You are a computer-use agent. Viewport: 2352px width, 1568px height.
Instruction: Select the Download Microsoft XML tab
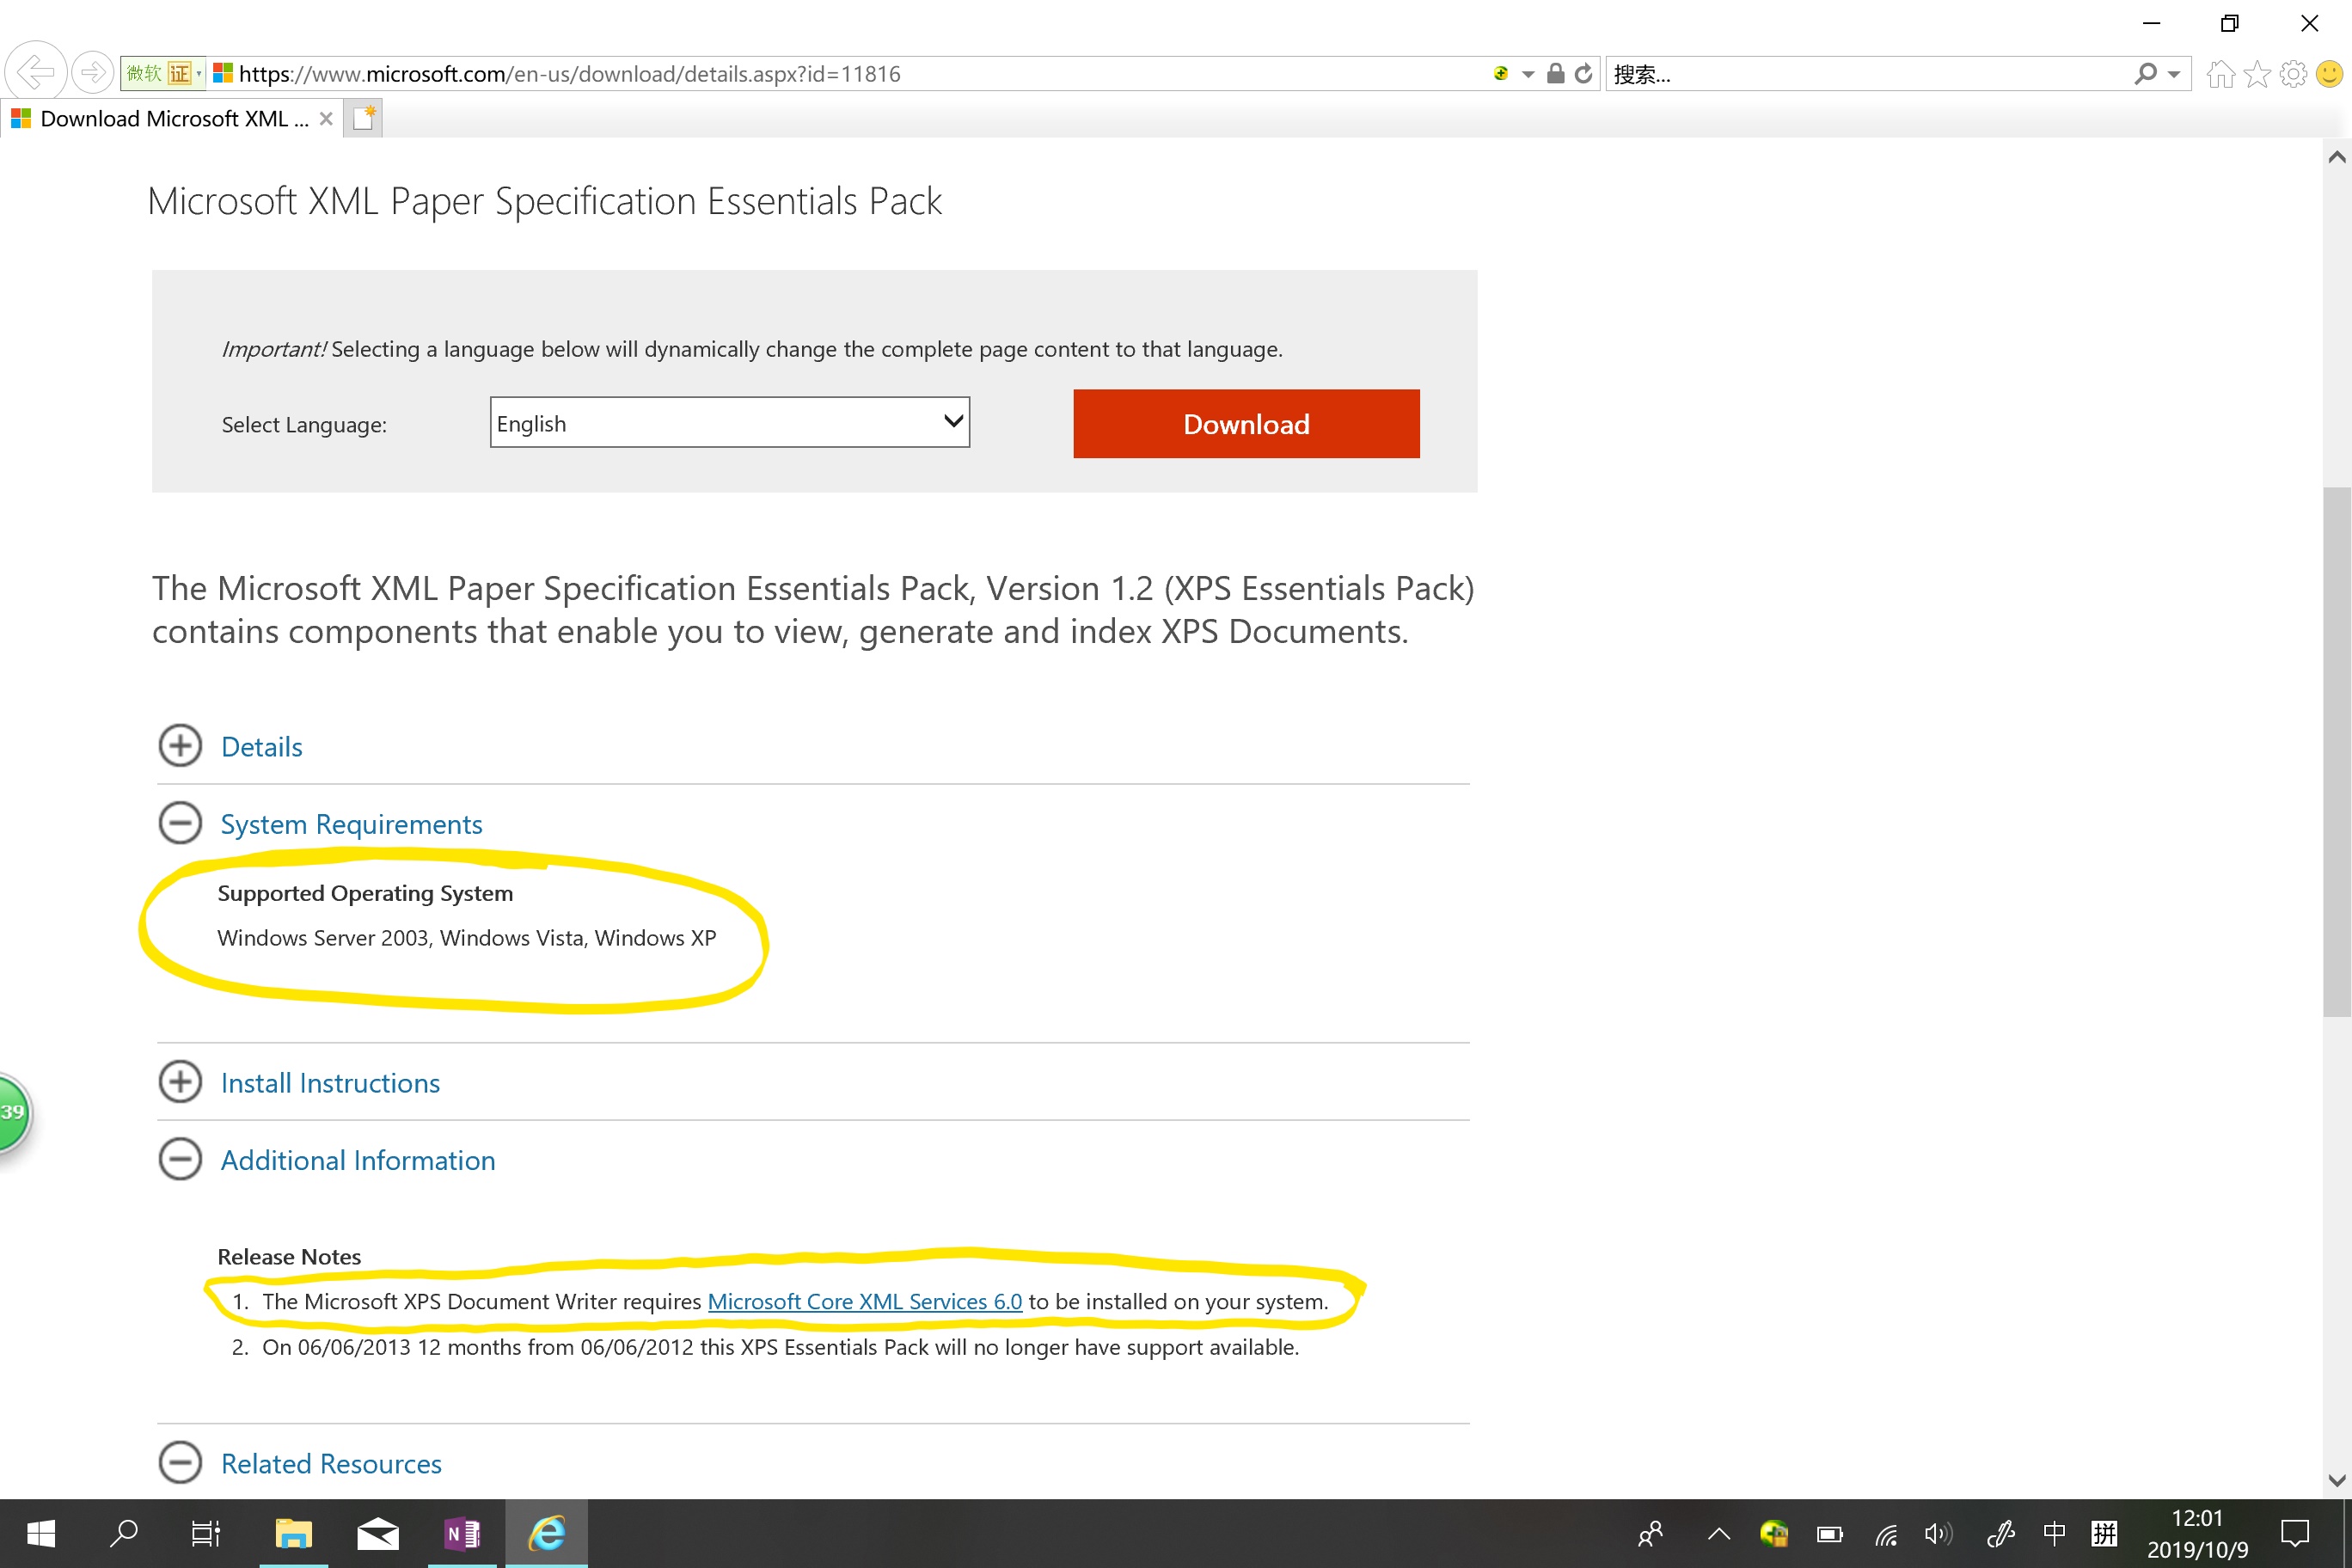coord(170,119)
